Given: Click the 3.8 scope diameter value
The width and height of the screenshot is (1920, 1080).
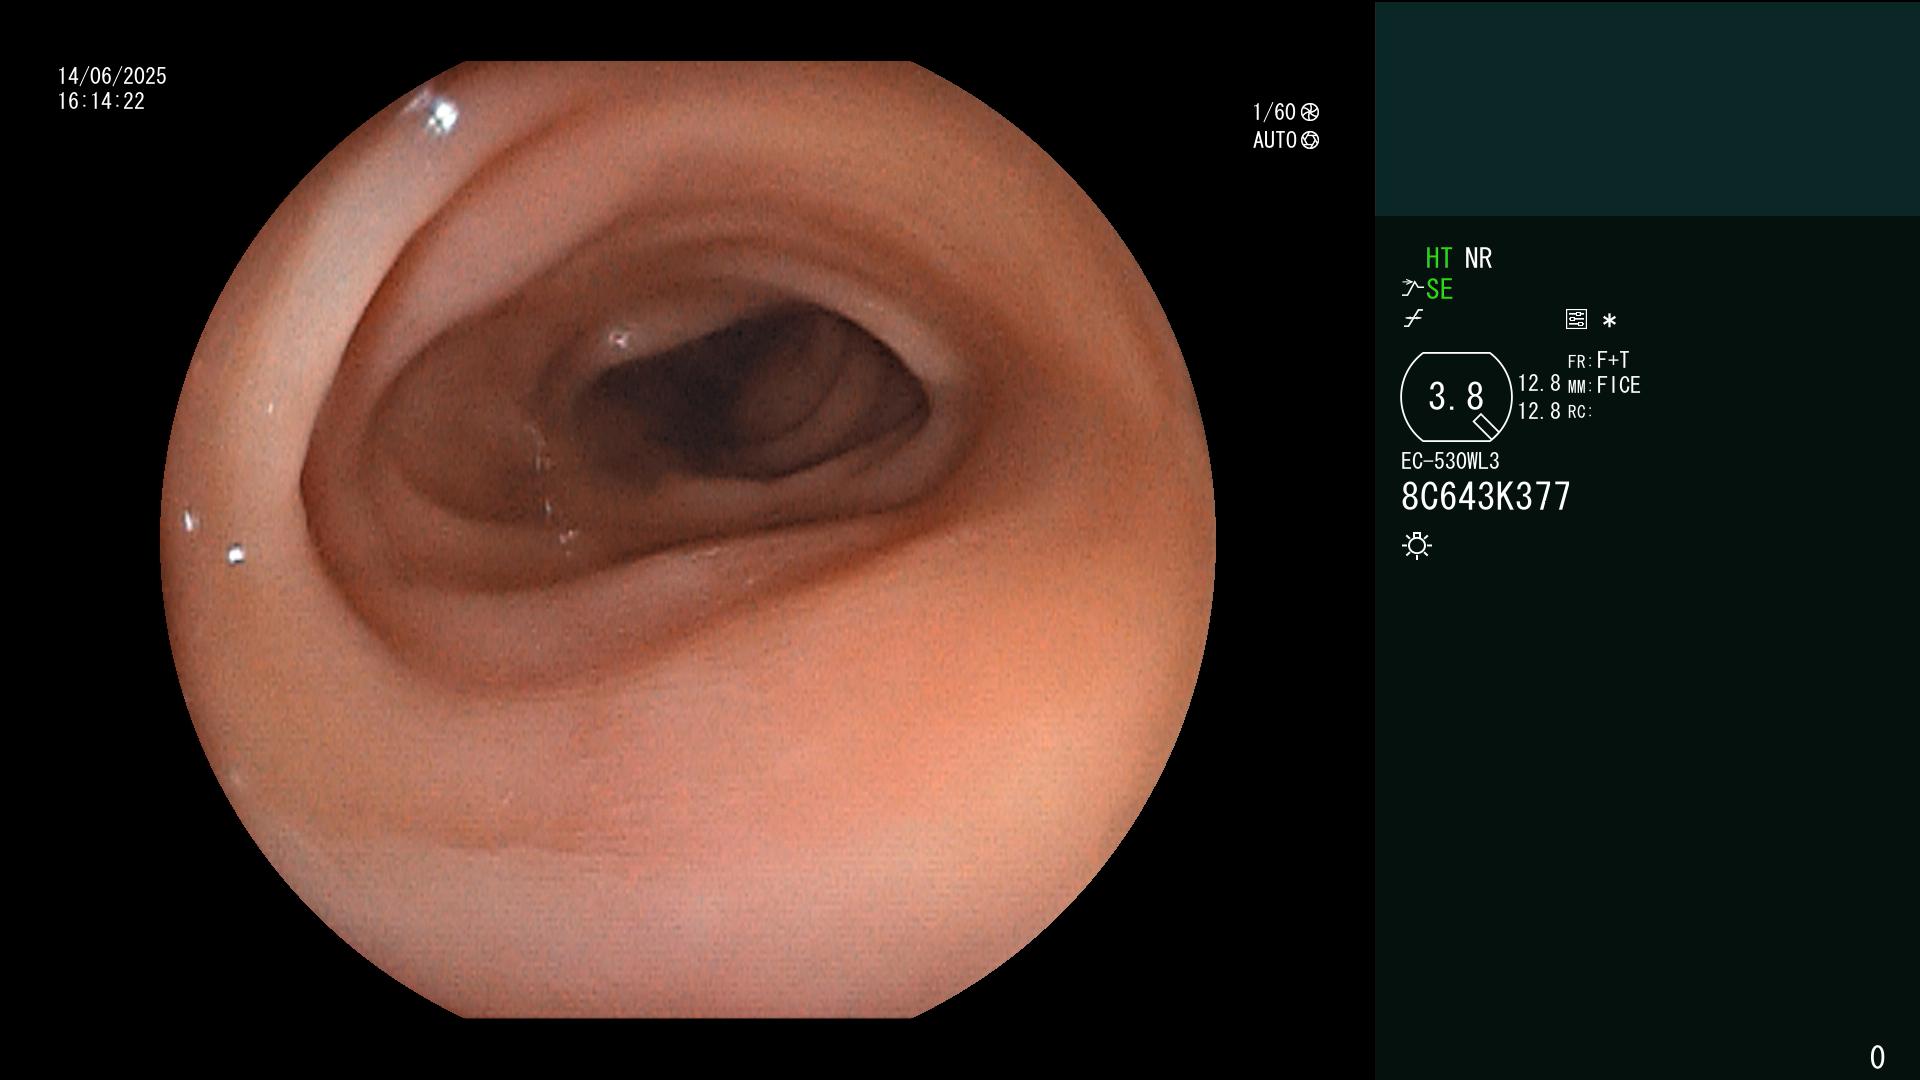Looking at the screenshot, I should (1456, 397).
